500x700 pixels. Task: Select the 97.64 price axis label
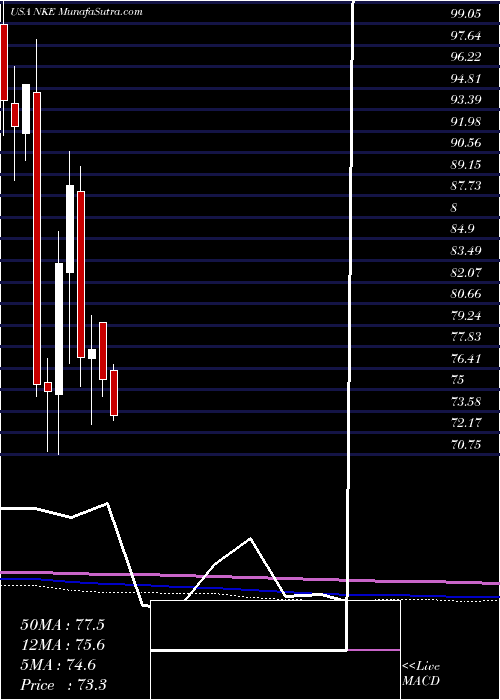click(x=466, y=35)
